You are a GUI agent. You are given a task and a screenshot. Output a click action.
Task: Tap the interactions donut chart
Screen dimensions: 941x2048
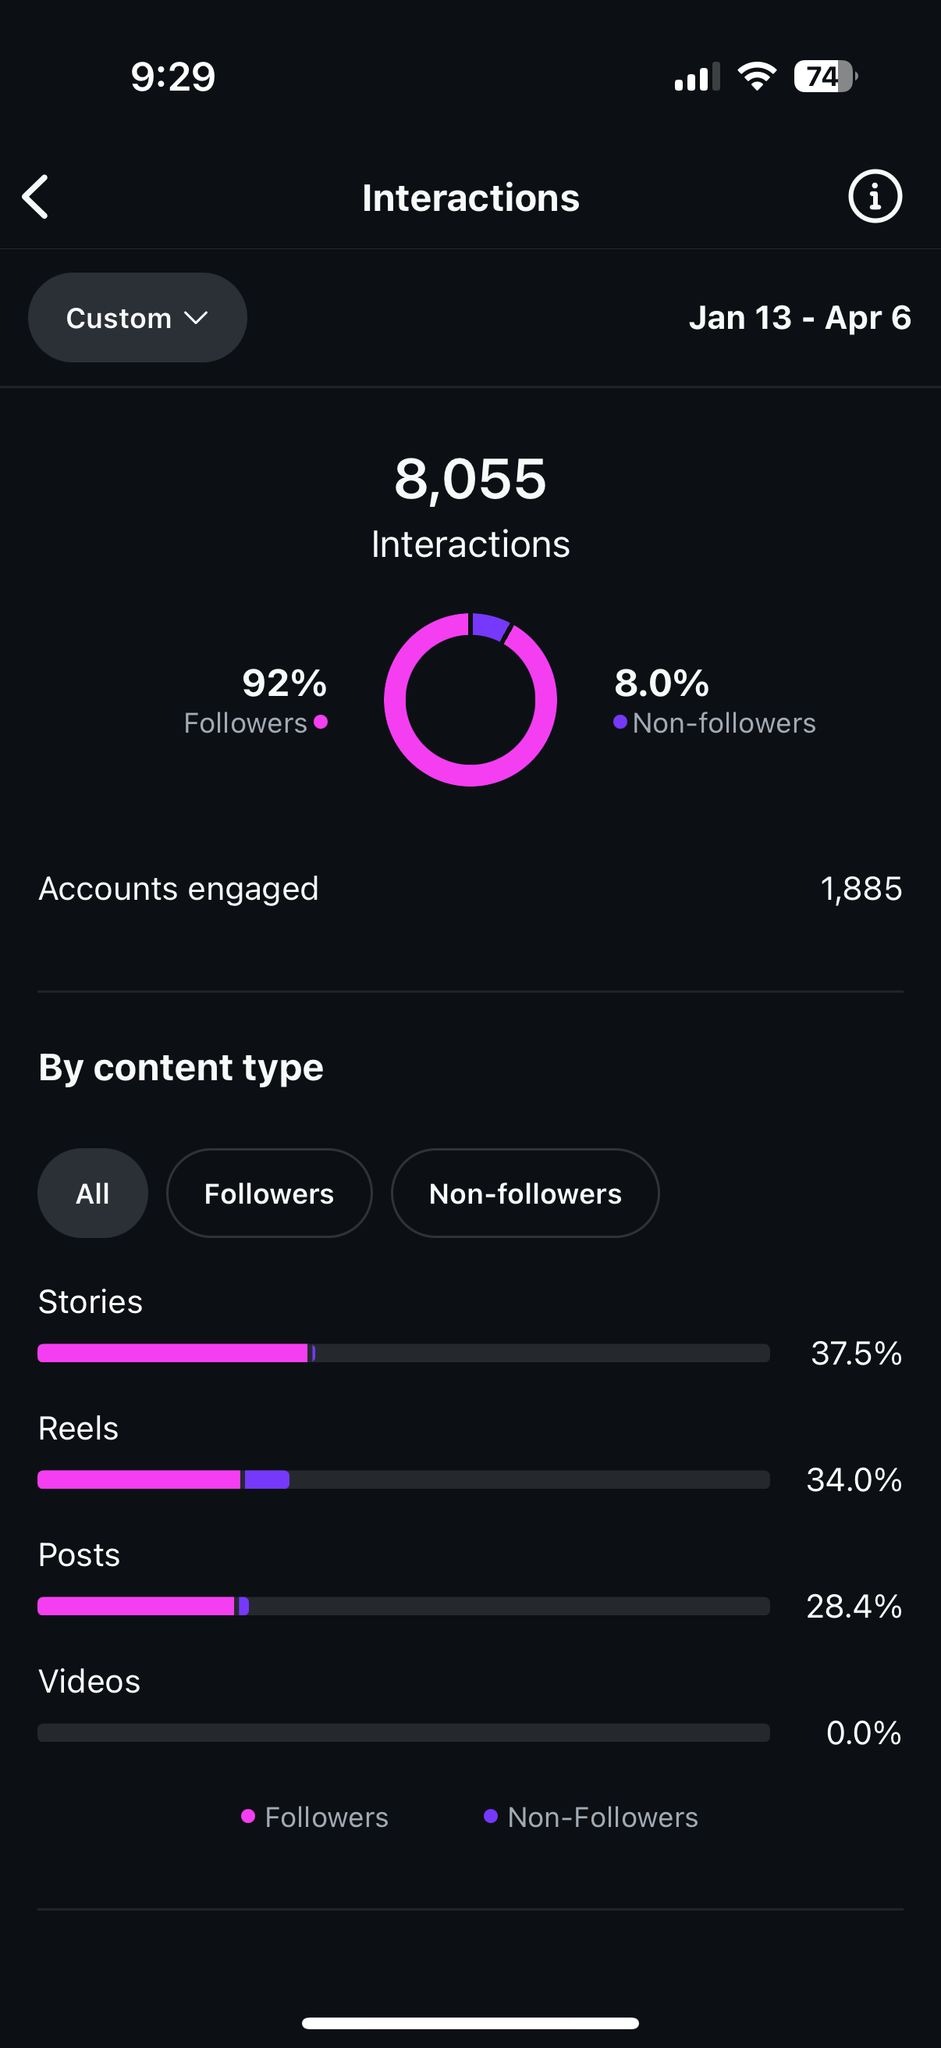point(470,700)
